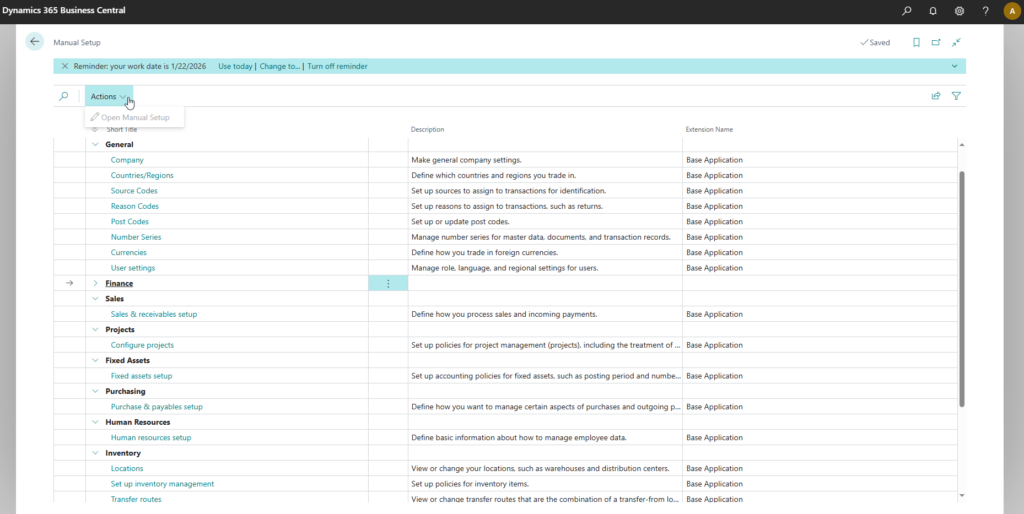
Task: Collapse the Purchasing group
Action: tap(95, 391)
